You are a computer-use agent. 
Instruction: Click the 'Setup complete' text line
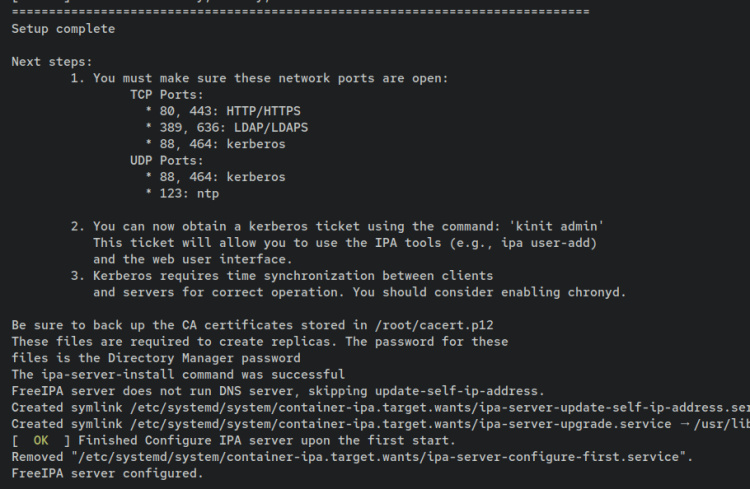pos(63,29)
